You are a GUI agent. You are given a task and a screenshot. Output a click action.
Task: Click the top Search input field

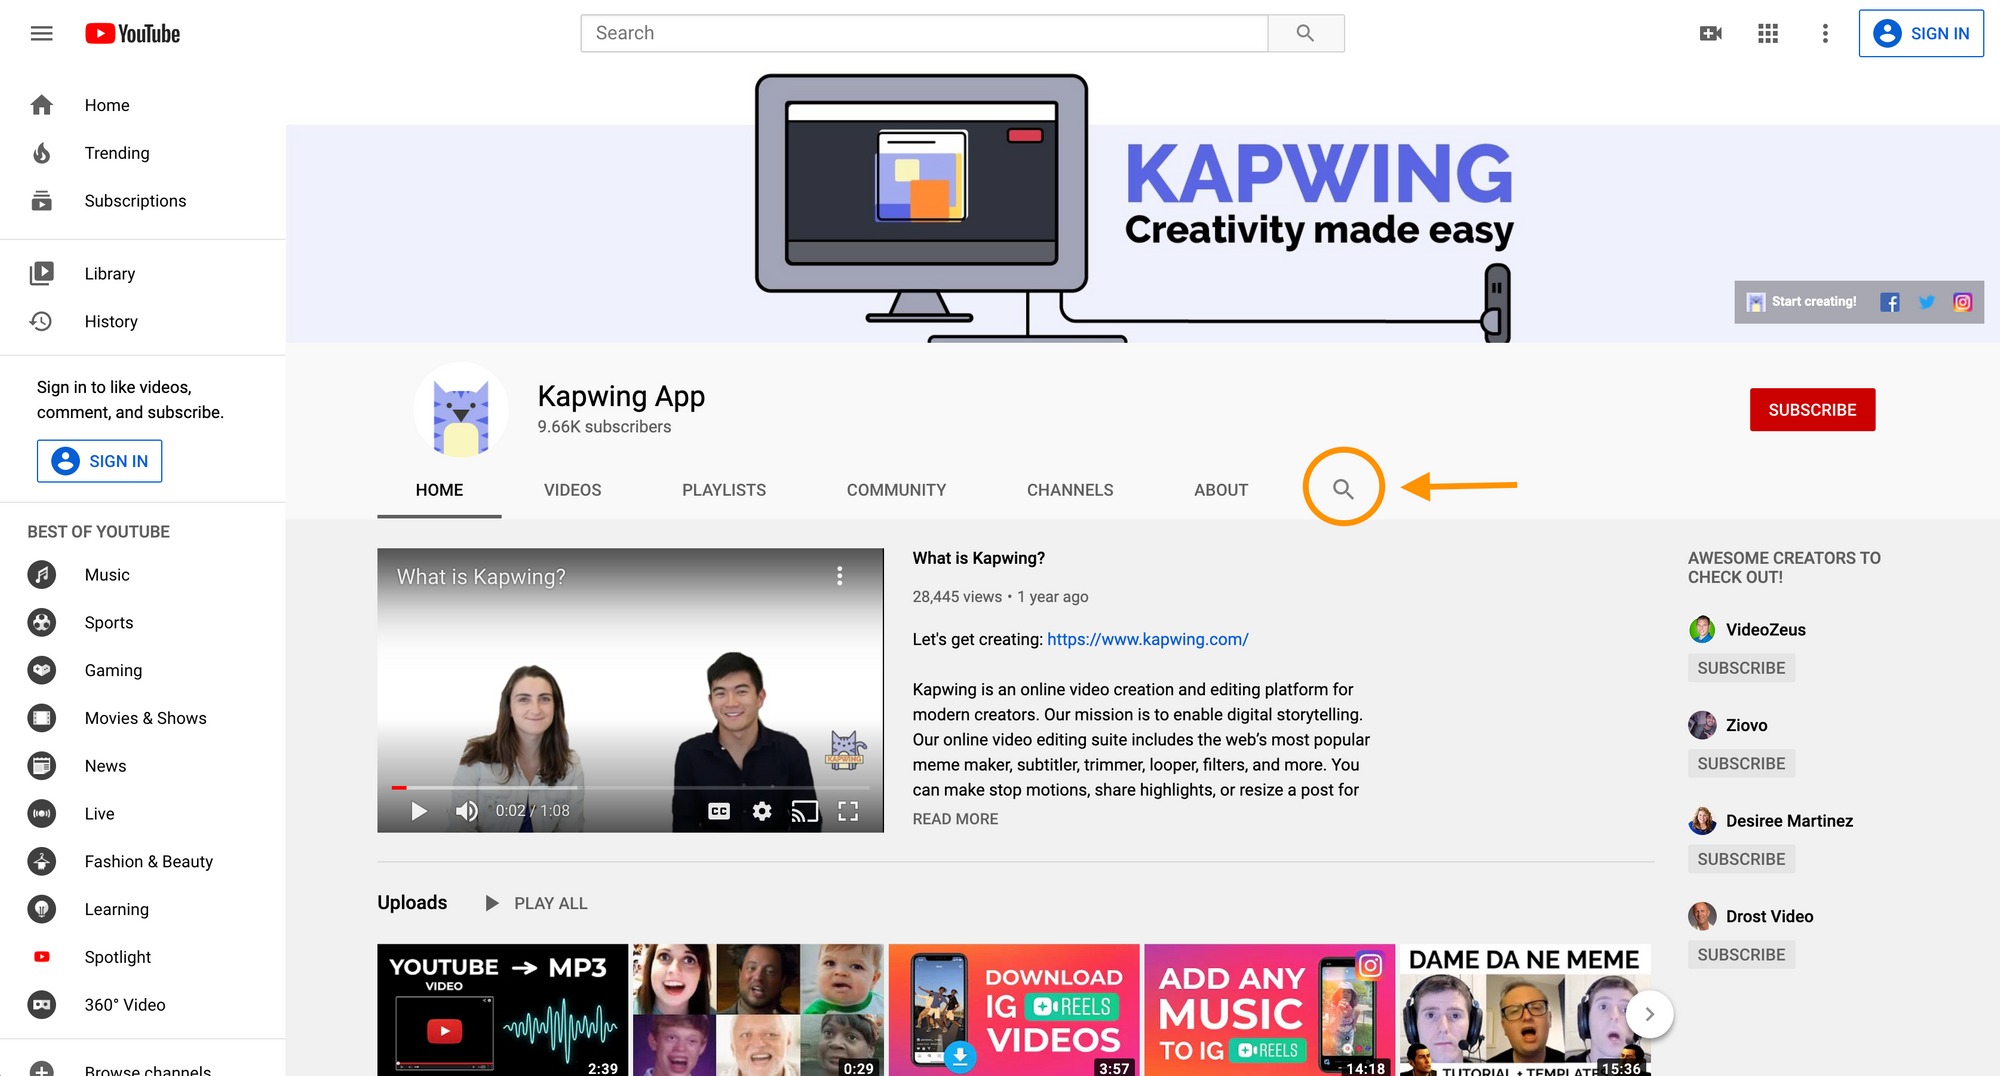924,33
